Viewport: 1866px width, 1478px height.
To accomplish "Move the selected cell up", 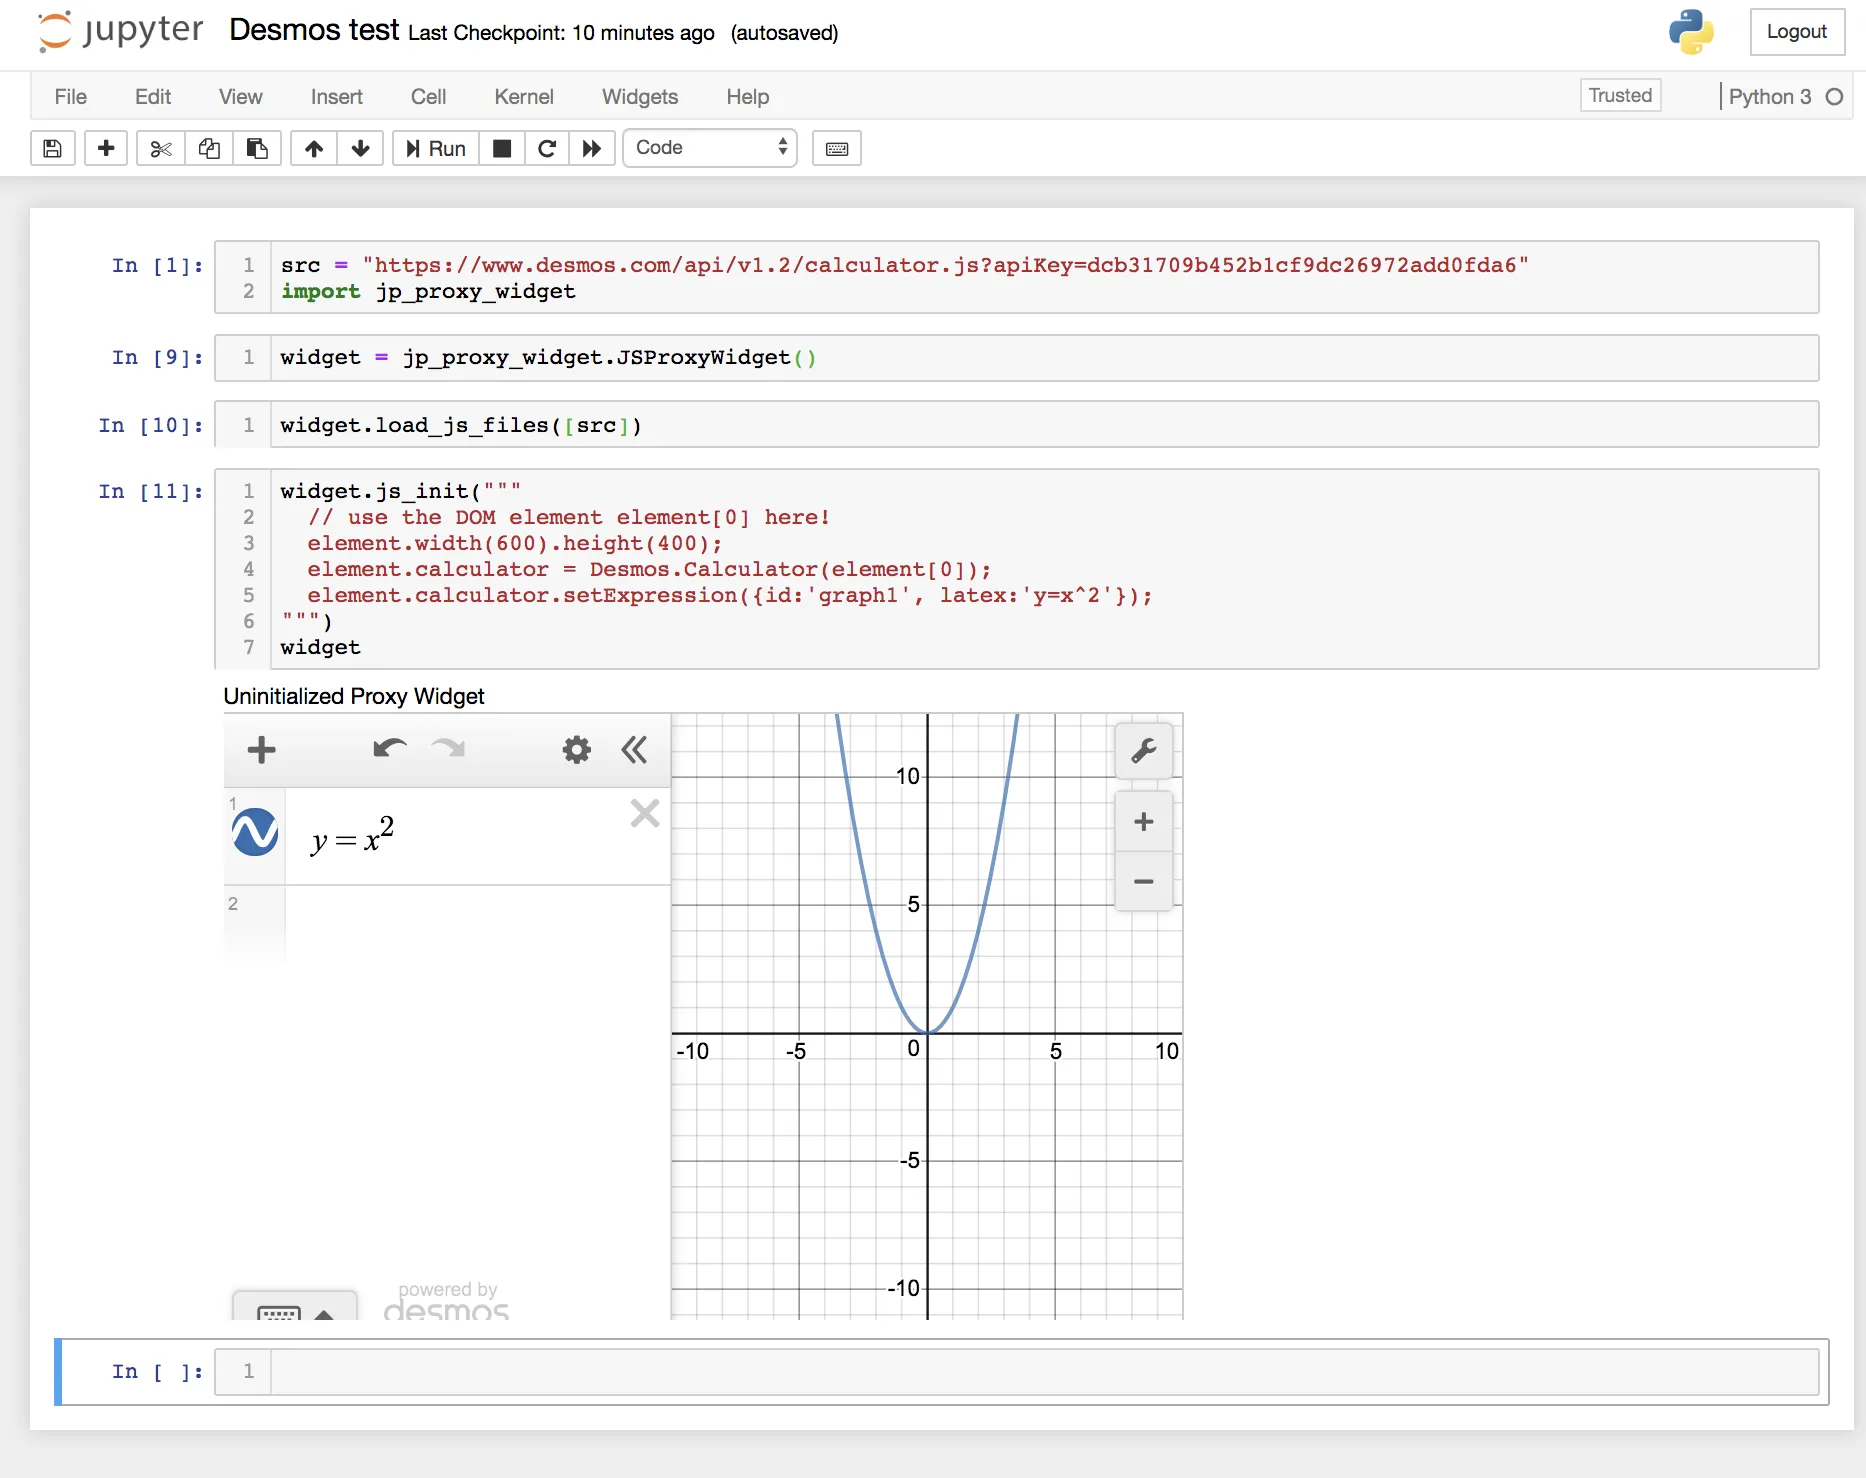I will coord(314,149).
